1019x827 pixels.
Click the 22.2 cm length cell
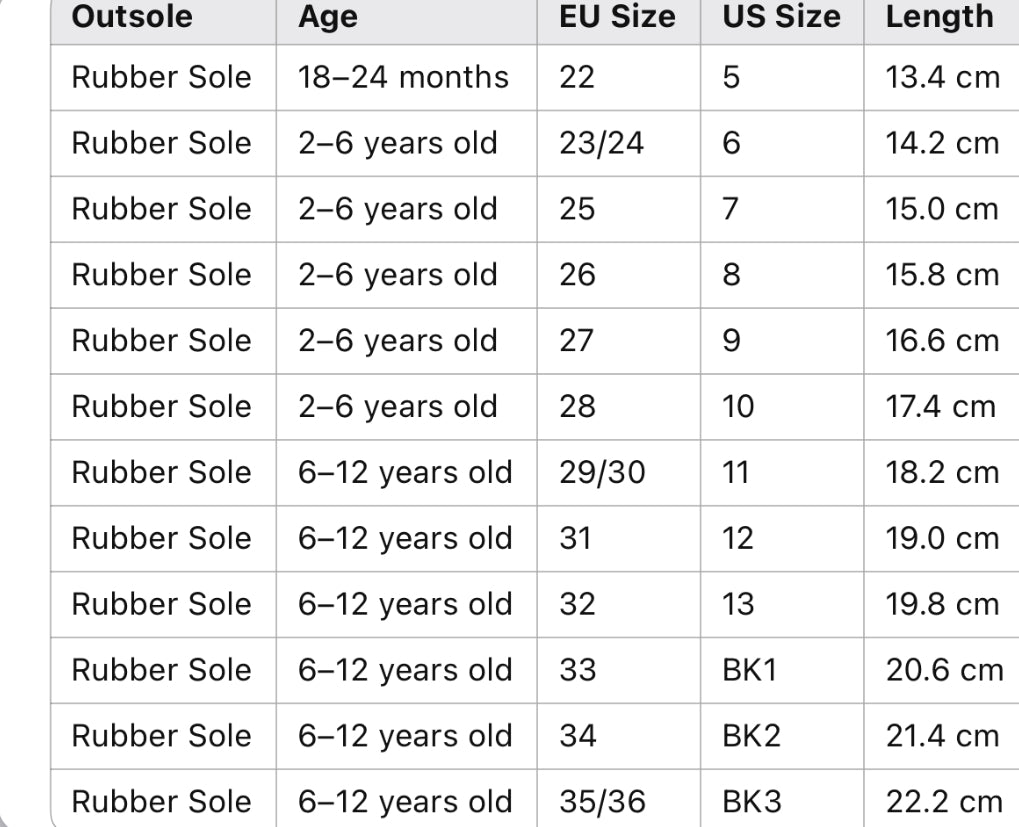click(943, 801)
